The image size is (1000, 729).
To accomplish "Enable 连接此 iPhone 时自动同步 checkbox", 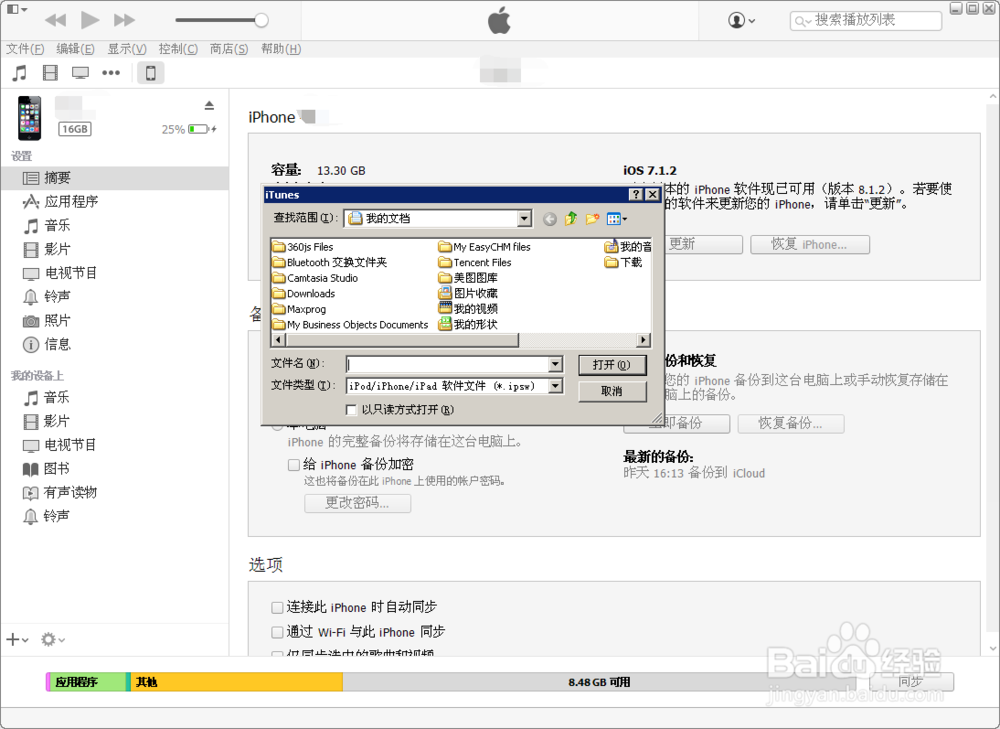I will click(x=277, y=608).
